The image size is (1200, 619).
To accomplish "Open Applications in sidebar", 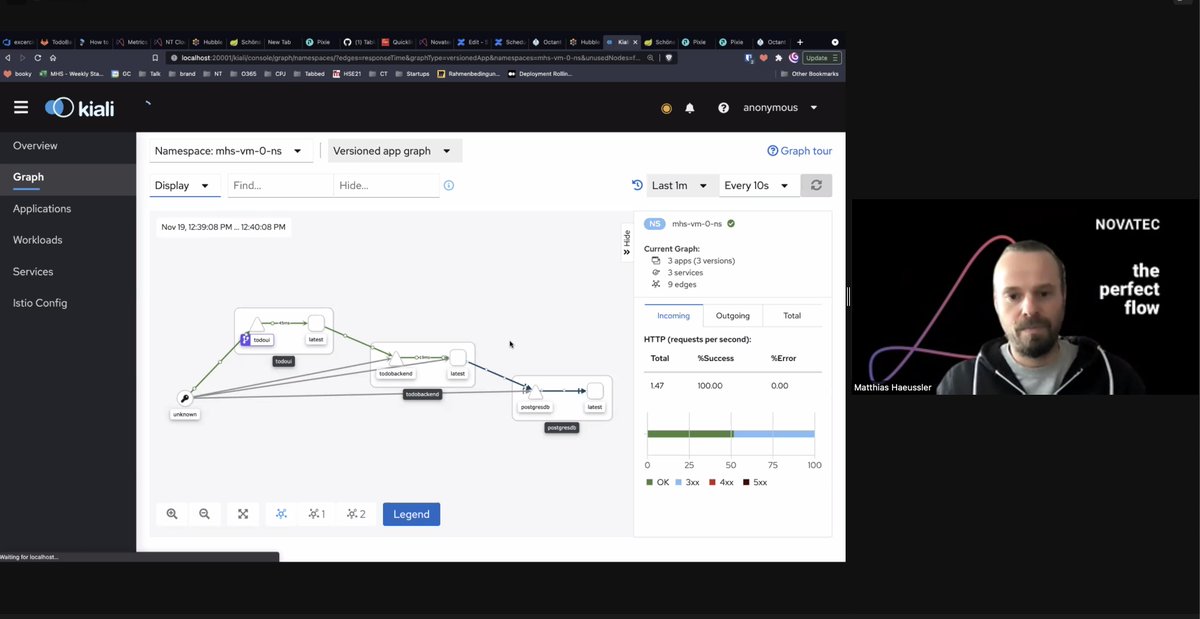I will 42,209.
